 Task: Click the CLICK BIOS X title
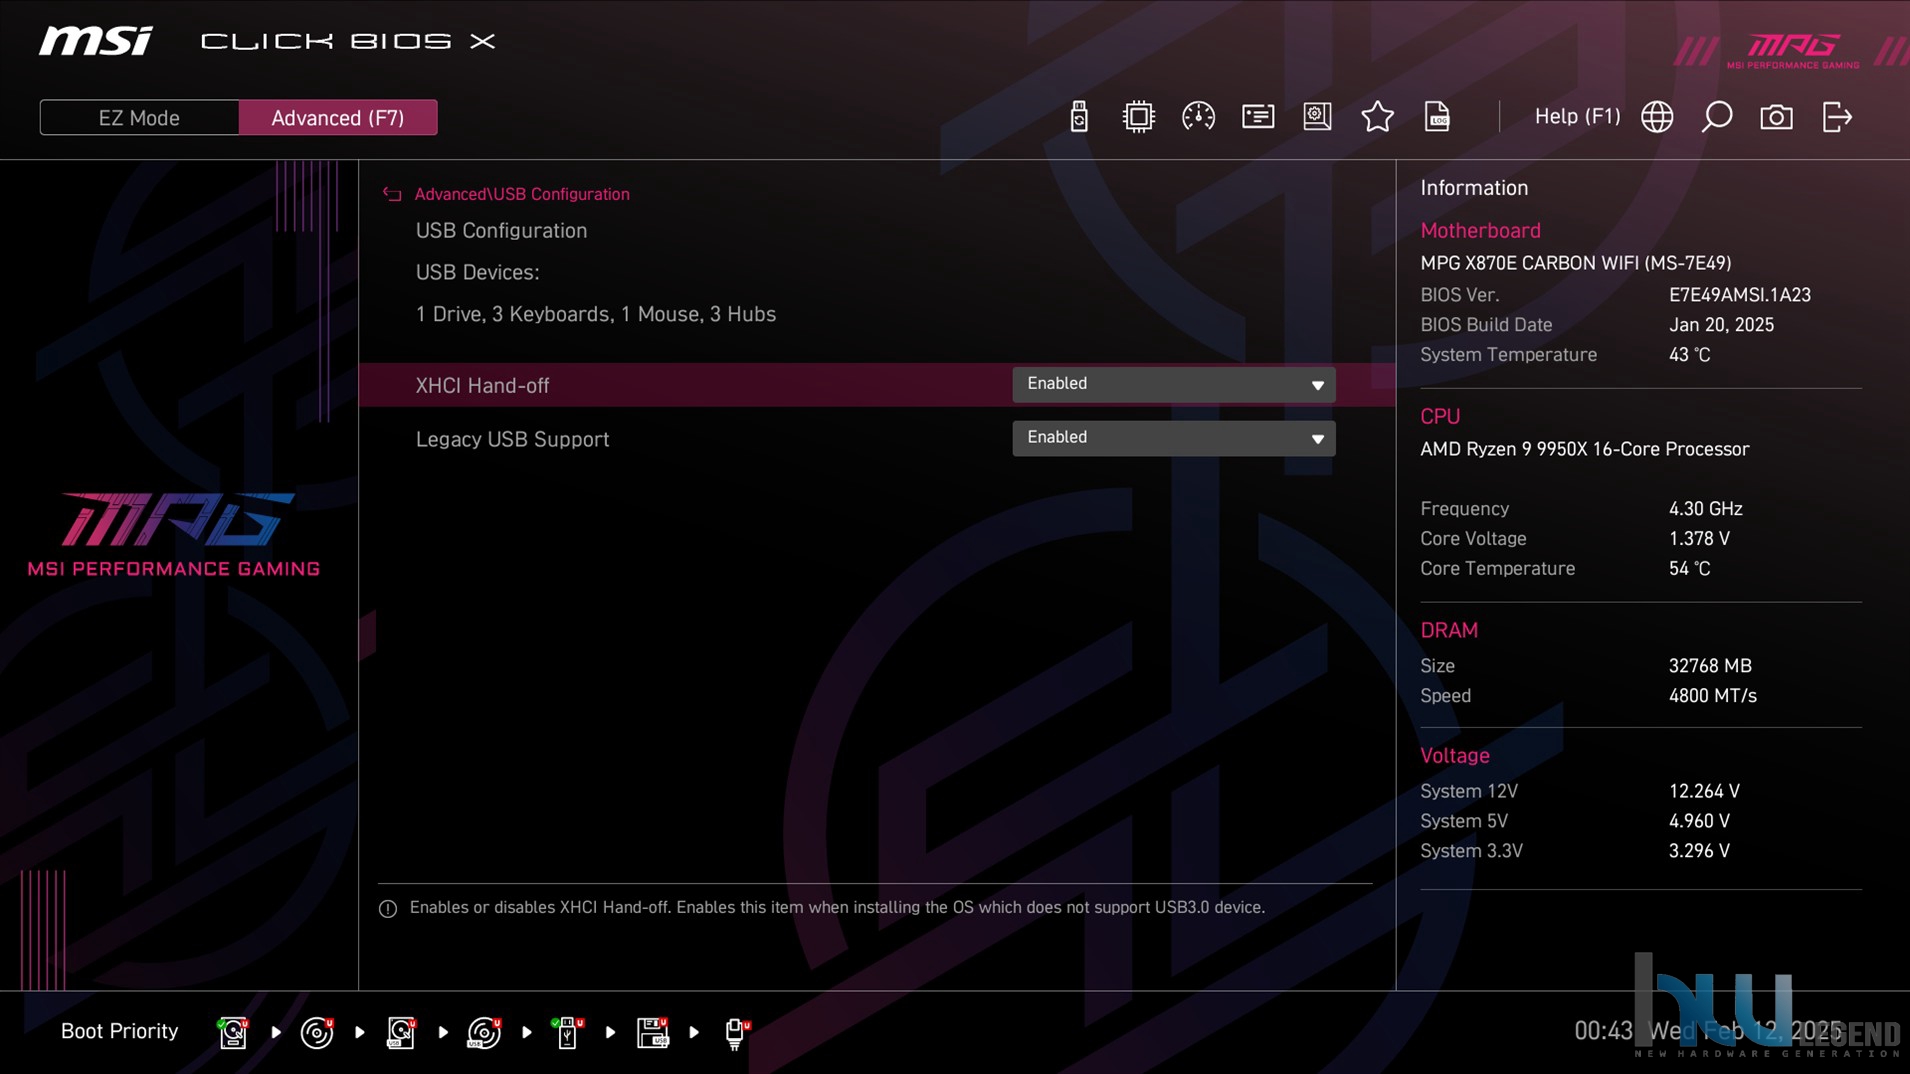(348, 41)
